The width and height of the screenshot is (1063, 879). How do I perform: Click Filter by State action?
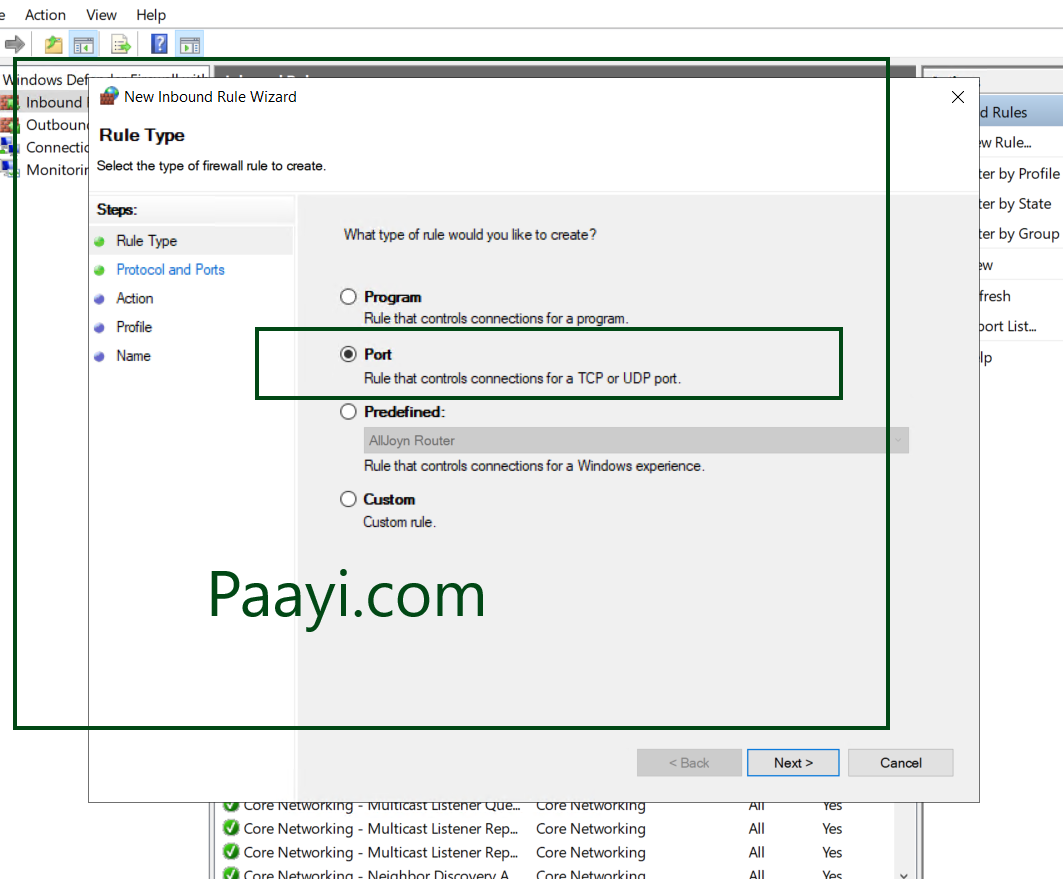(1015, 203)
